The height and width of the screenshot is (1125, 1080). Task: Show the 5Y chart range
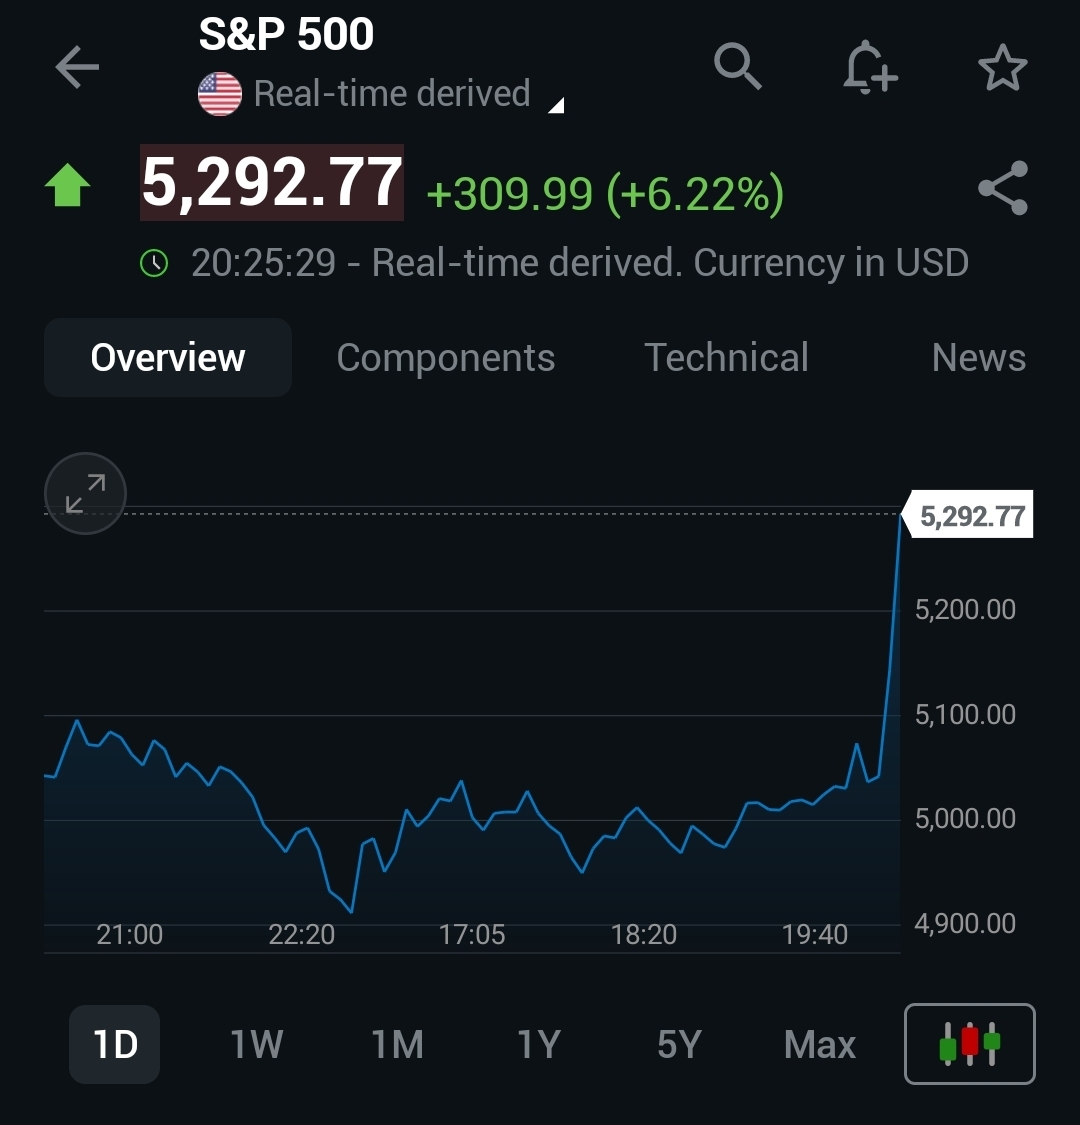[679, 1045]
